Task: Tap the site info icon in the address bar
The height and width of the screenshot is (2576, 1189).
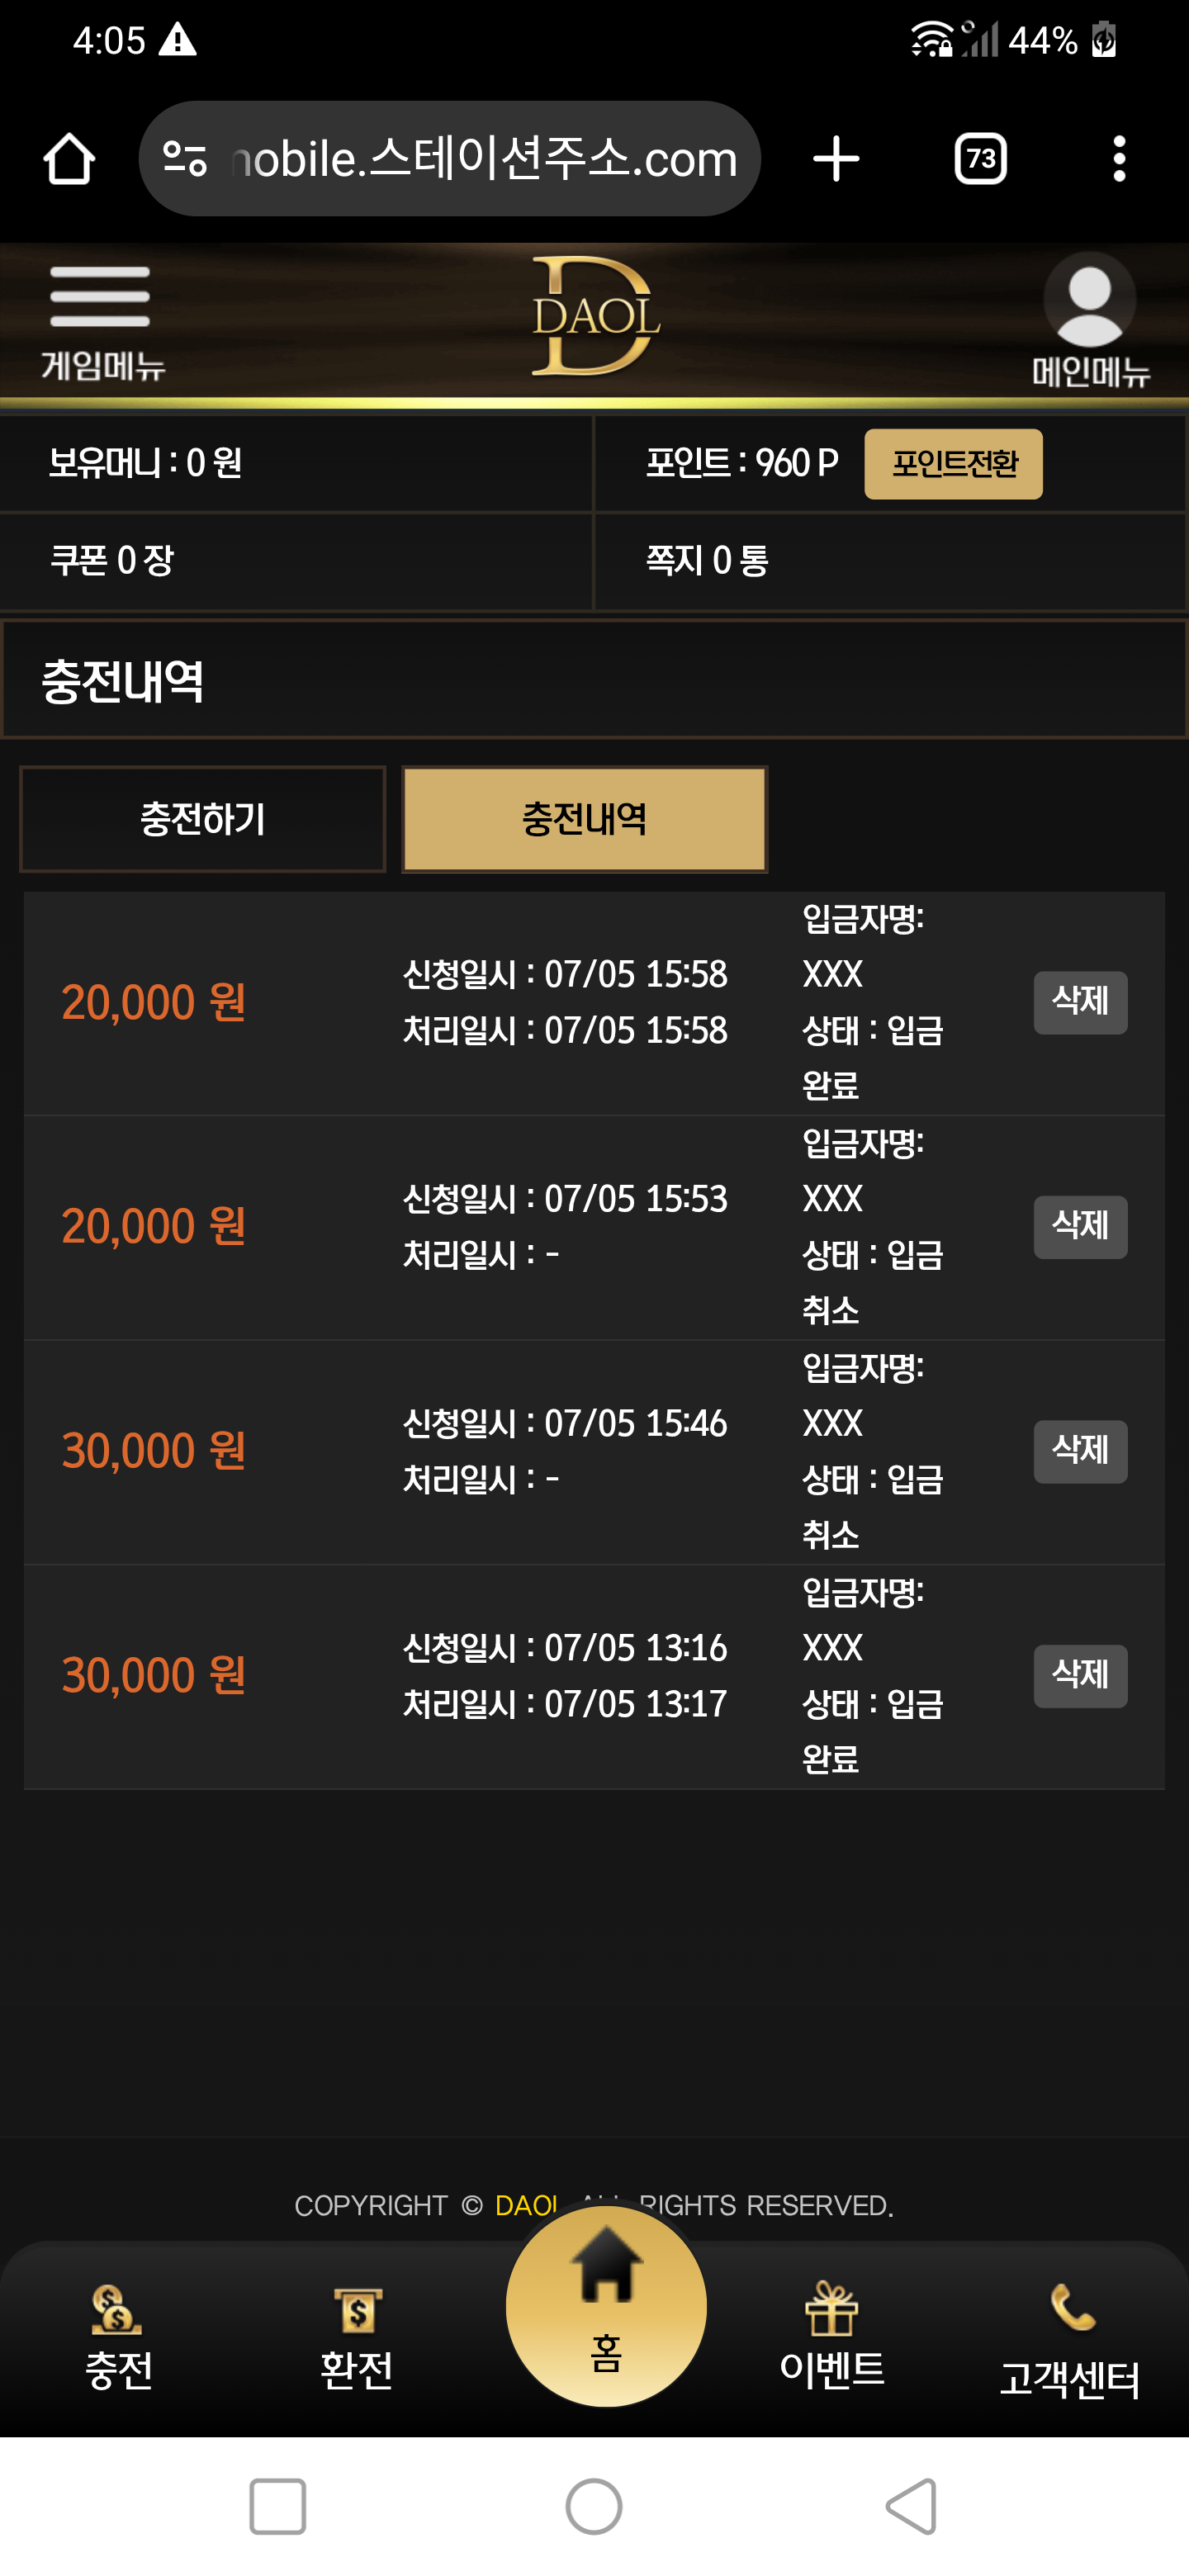Action: (185, 159)
